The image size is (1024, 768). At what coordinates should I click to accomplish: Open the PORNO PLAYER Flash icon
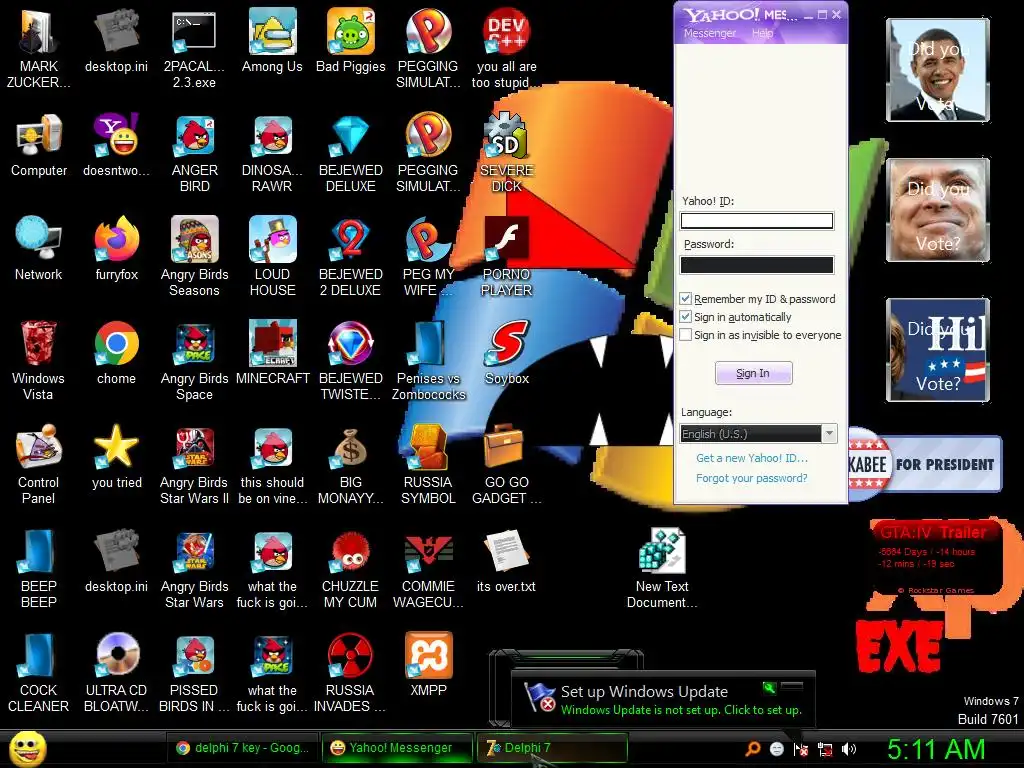(x=506, y=256)
